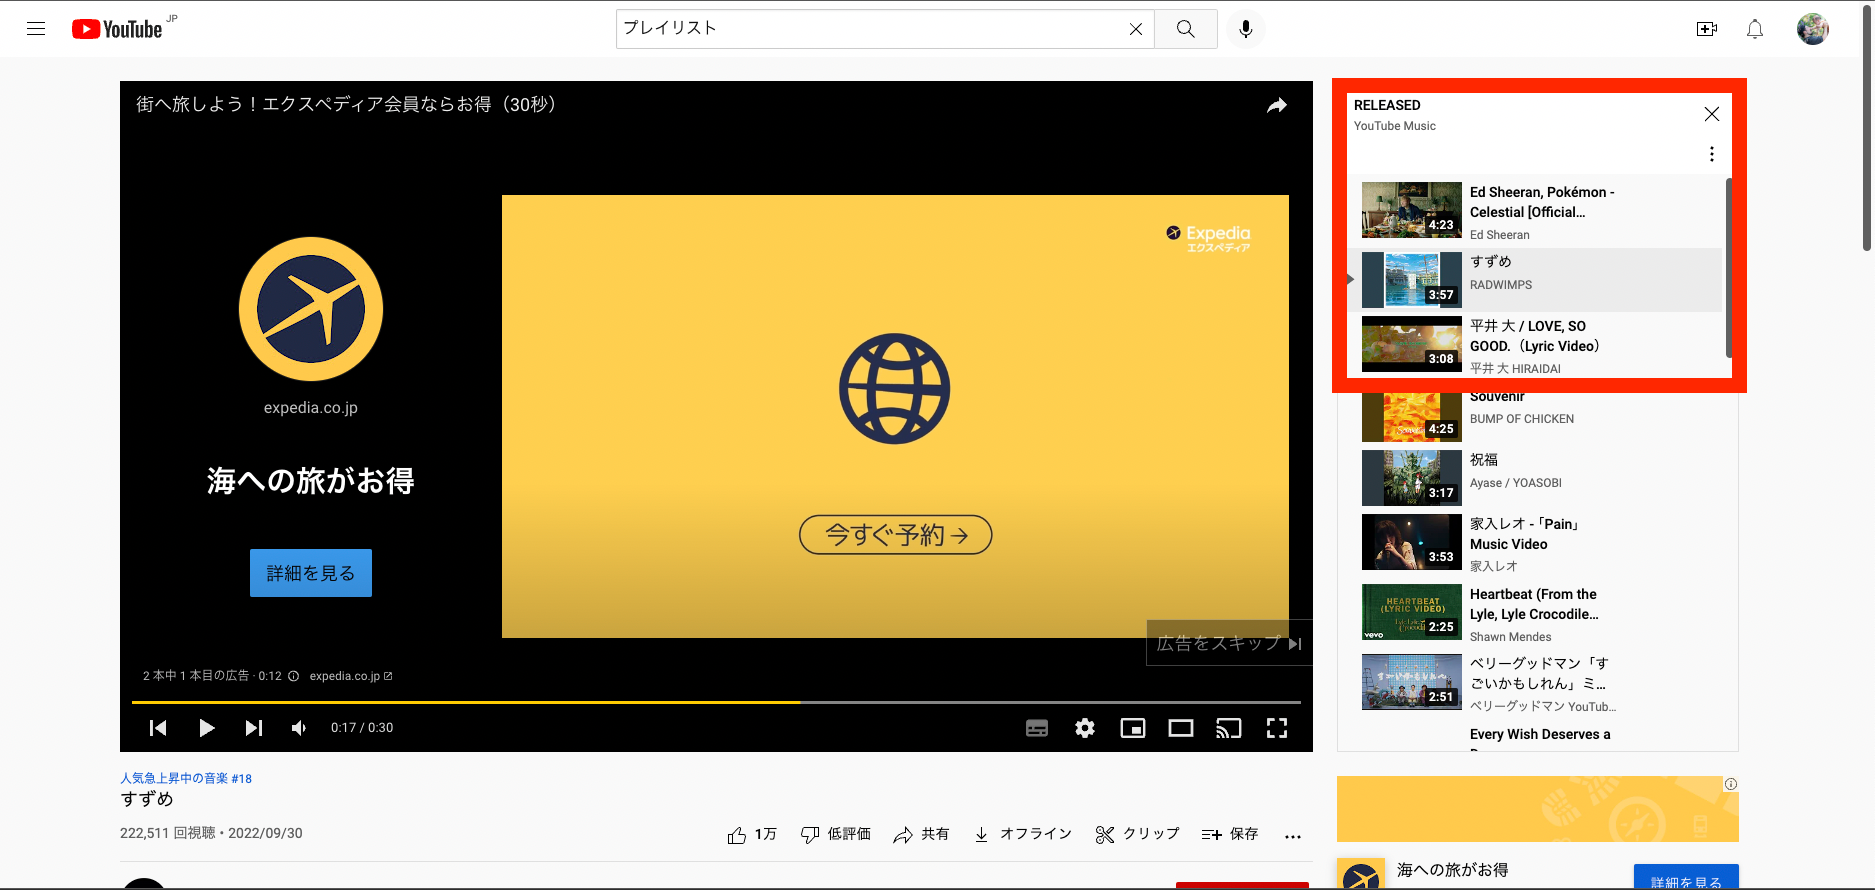This screenshot has height=890, width=1875.
Task: Open expedia.co.jp external link in ad bar
Action: pos(351,676)
